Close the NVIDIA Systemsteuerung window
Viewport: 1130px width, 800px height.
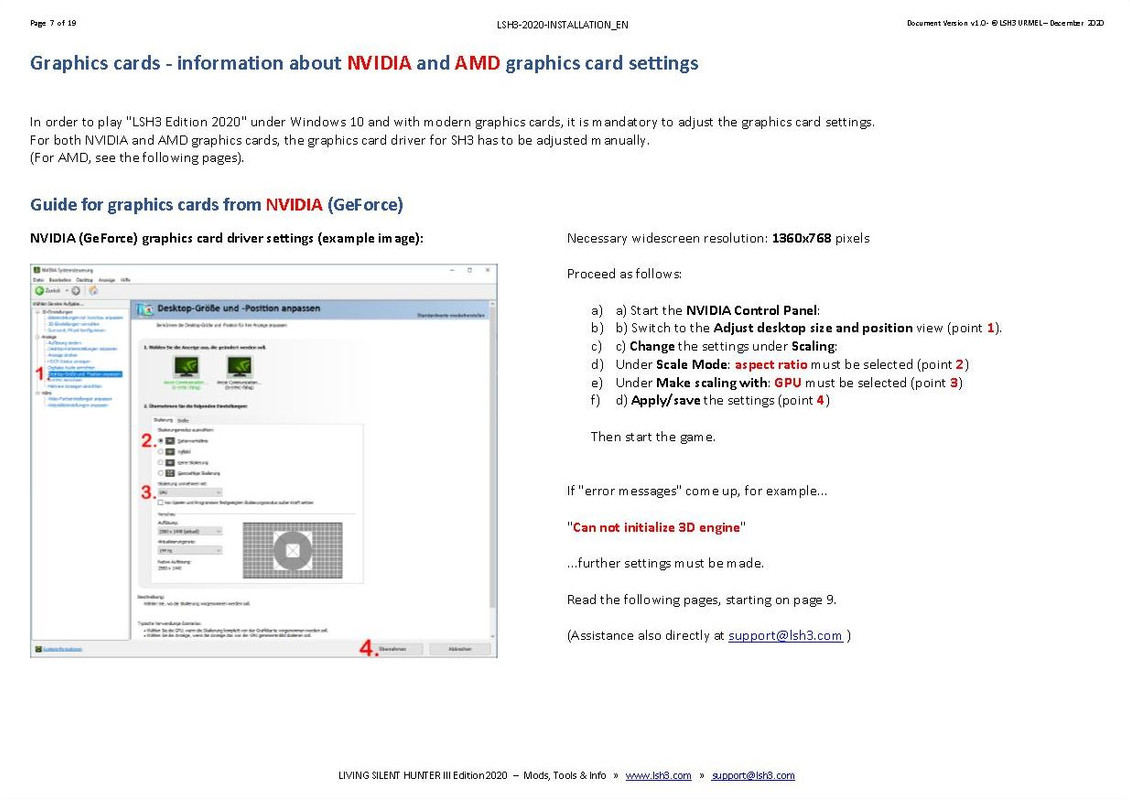(488, 270)
